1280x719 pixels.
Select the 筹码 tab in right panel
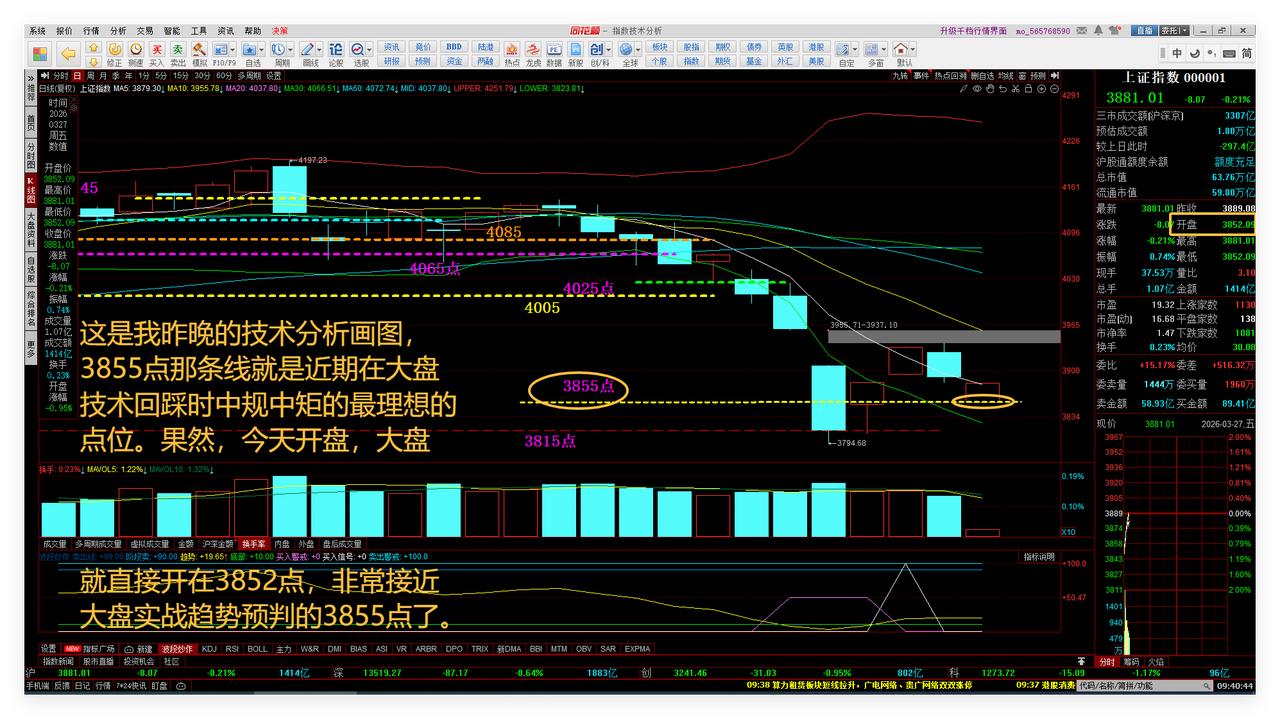tap(1131, 662)
